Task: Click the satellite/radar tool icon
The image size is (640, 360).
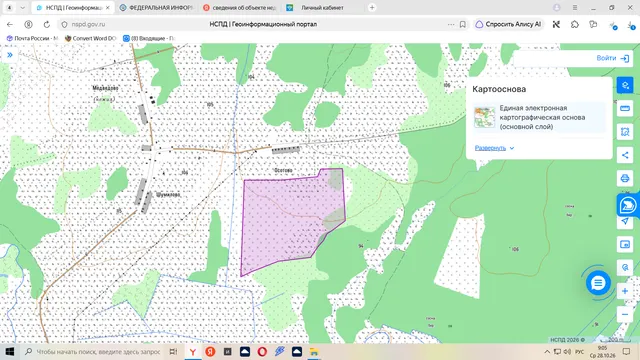Action: tap(625, 268)
